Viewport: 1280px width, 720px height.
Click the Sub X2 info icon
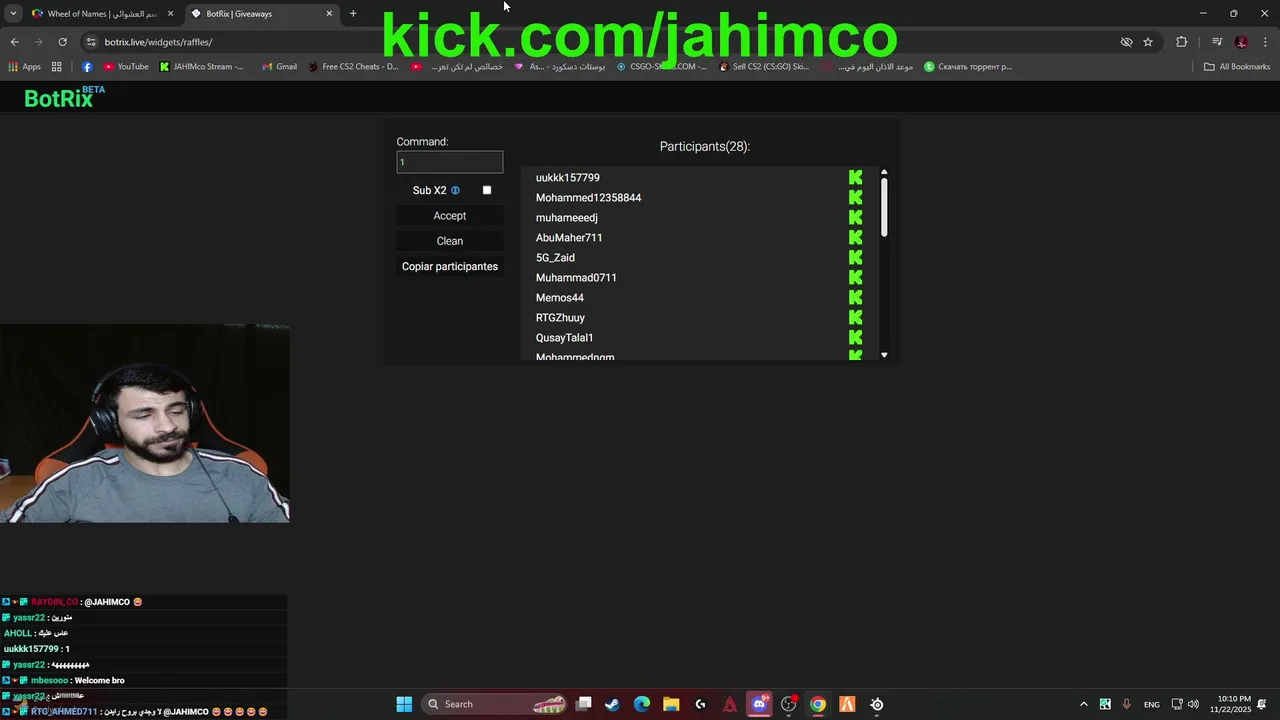click(455, 190)
